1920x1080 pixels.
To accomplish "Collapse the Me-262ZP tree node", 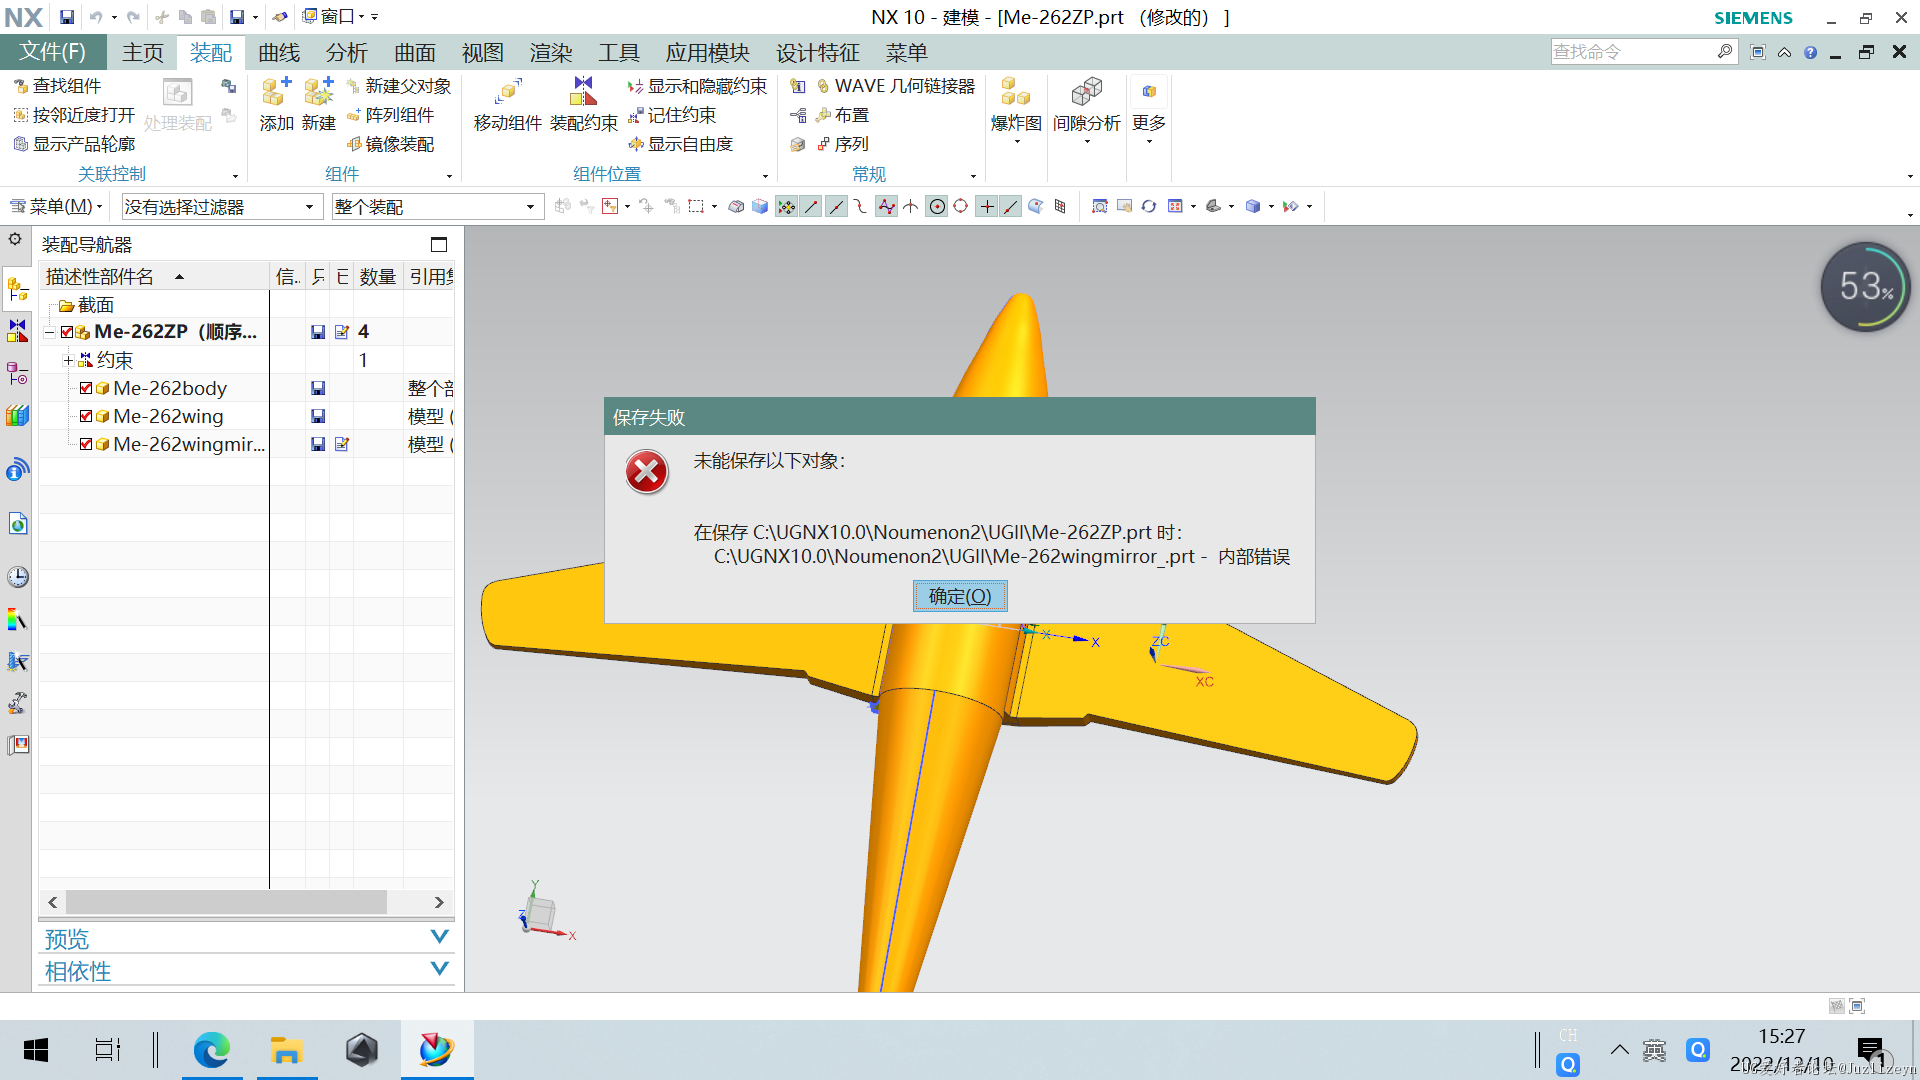I will pos(49,332).
